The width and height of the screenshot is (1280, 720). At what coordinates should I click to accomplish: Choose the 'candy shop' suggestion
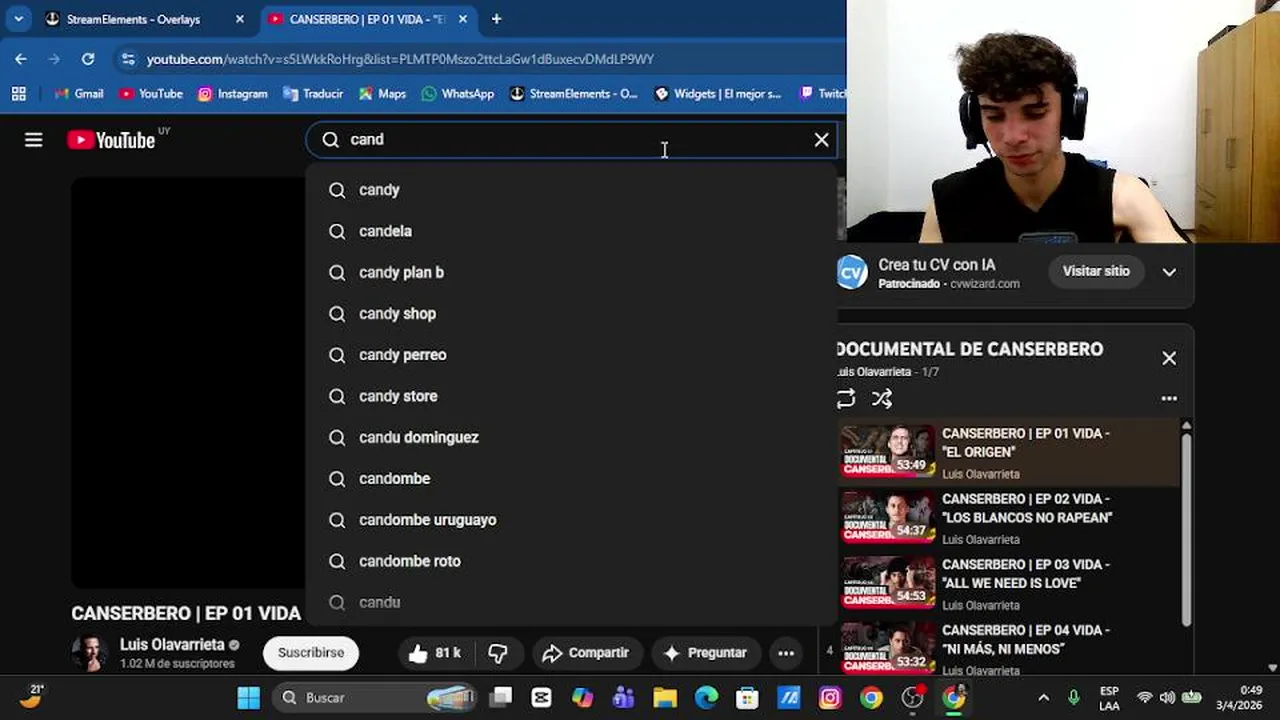pos(571,314)
